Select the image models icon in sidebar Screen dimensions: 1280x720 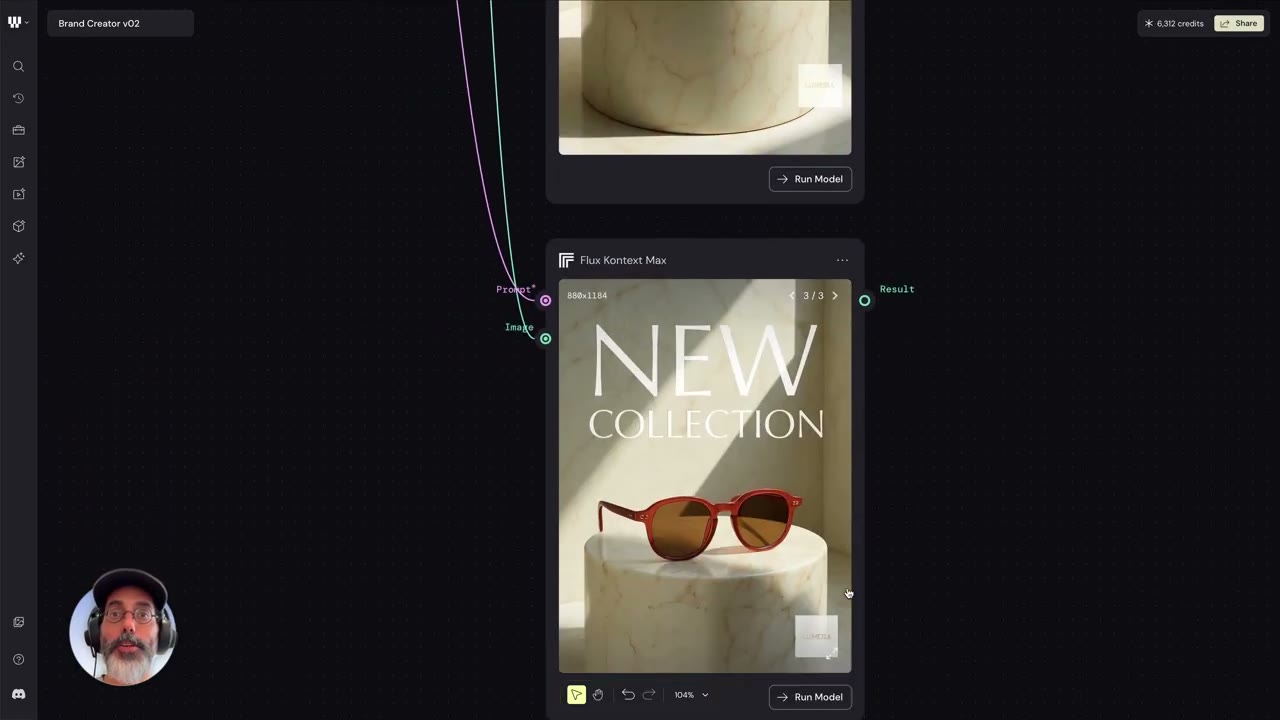(x=18, y=162)
